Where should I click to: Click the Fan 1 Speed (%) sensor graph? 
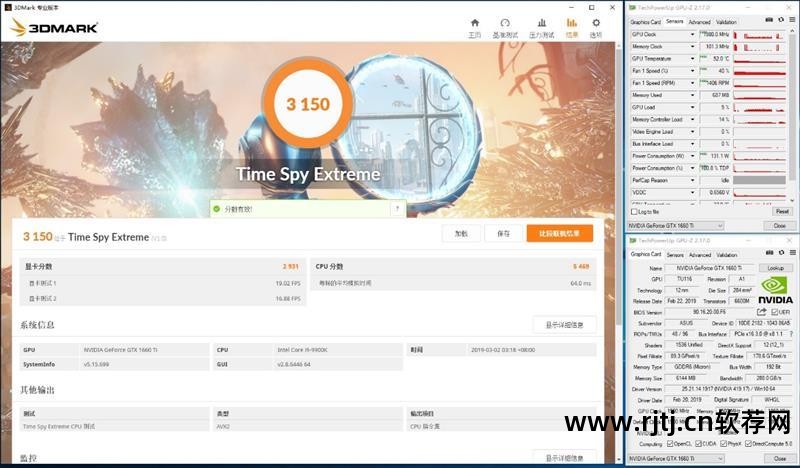coord(759,71)
